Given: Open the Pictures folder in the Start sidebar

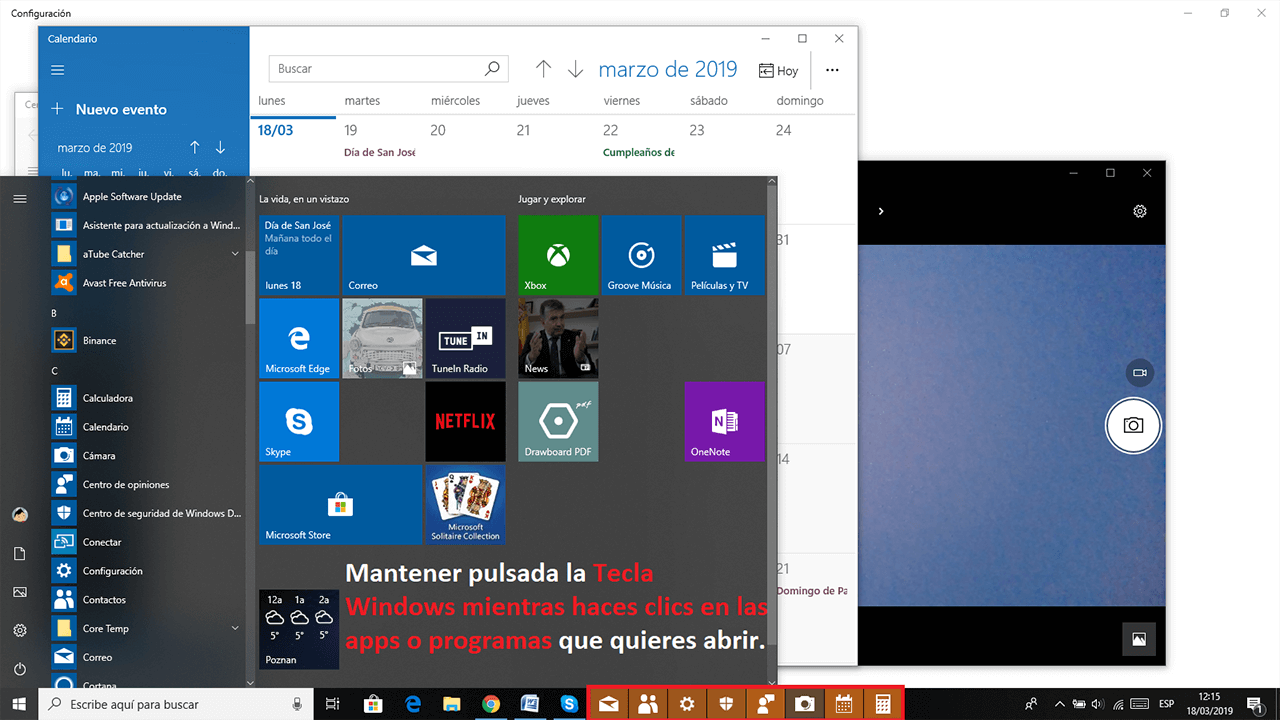Looking at the screenshot, I should coord(19,592).
